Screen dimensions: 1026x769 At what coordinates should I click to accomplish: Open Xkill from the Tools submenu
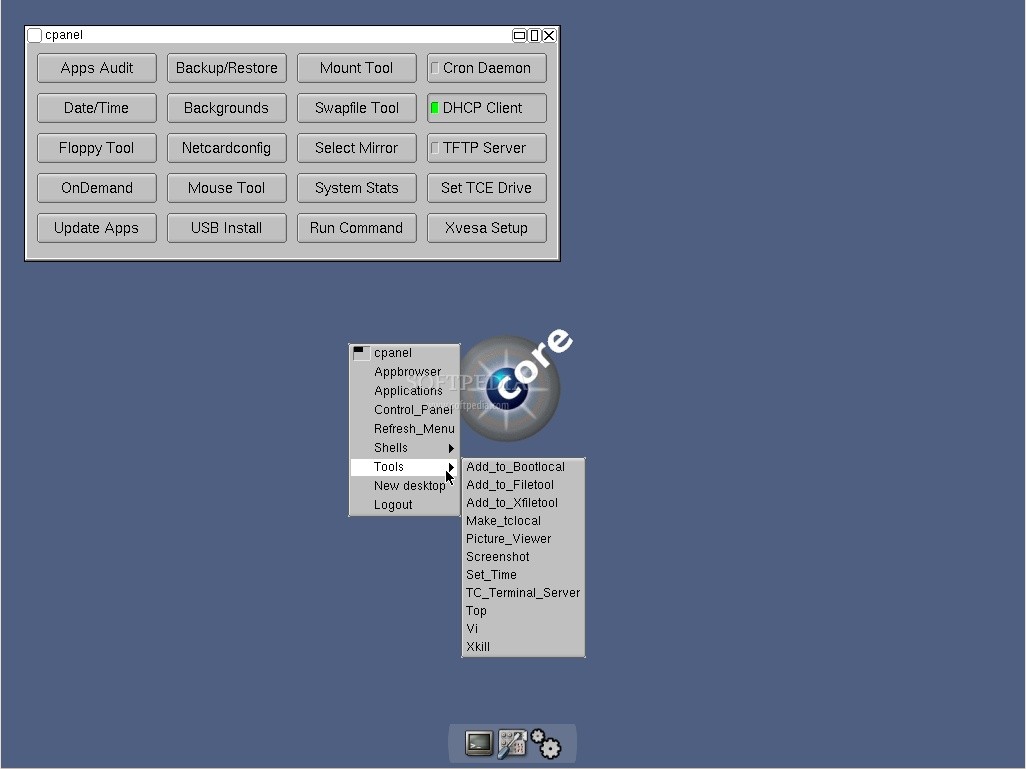click(x=478, y=647)
